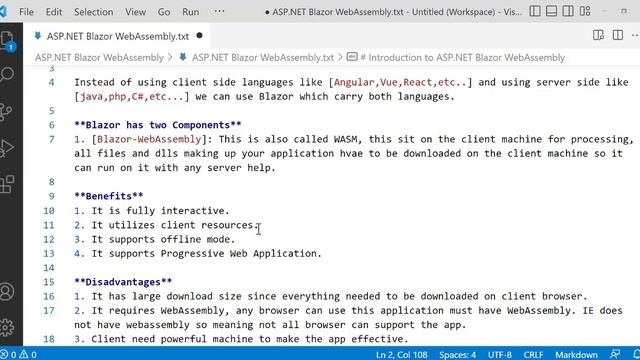Open the Manage gear icon
Viewport: 640px width, 360px height.
tap(7, 327)
